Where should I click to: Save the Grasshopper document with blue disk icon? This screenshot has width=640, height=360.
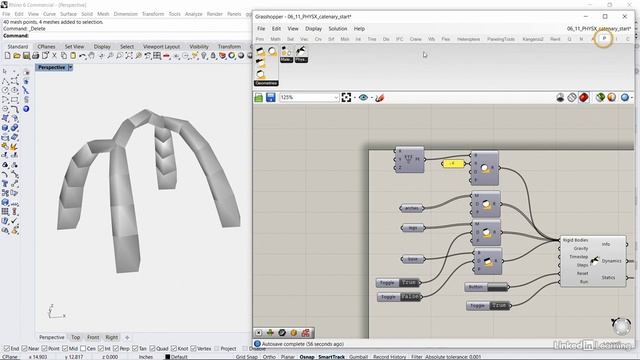(x=271, y=98)
